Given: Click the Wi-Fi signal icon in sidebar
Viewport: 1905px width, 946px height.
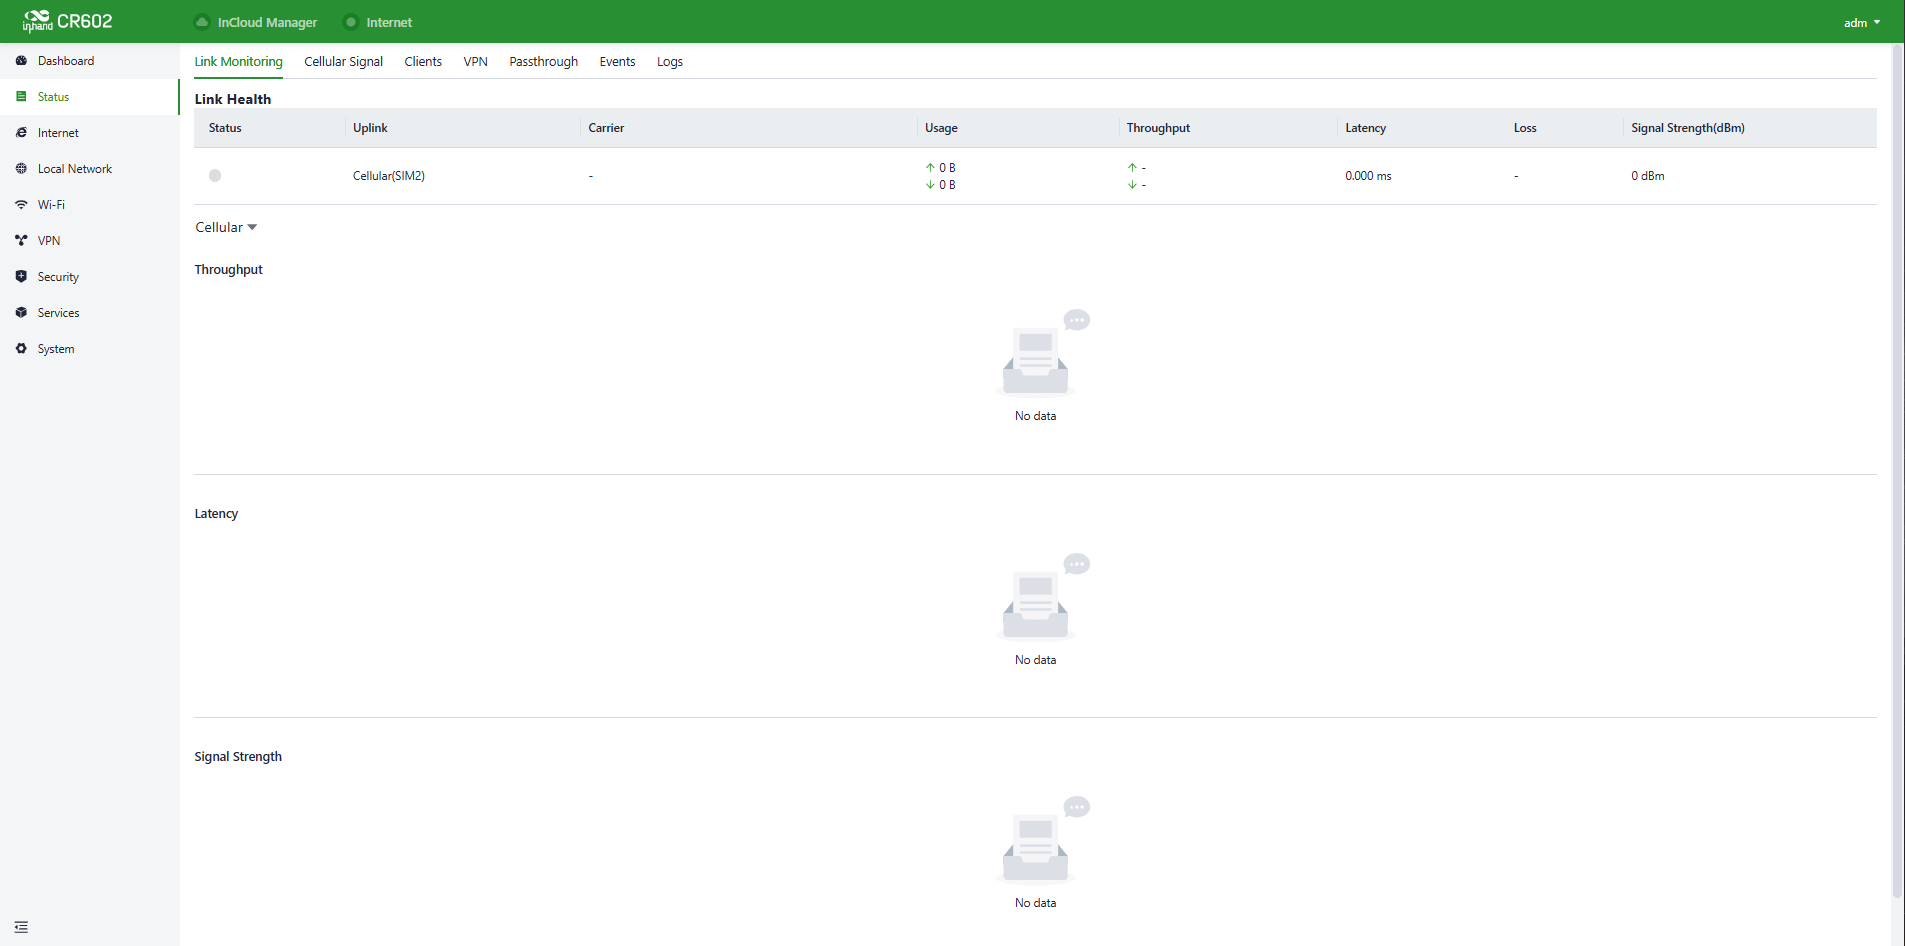Looking at the screenshot, I should tap(21, 205).
